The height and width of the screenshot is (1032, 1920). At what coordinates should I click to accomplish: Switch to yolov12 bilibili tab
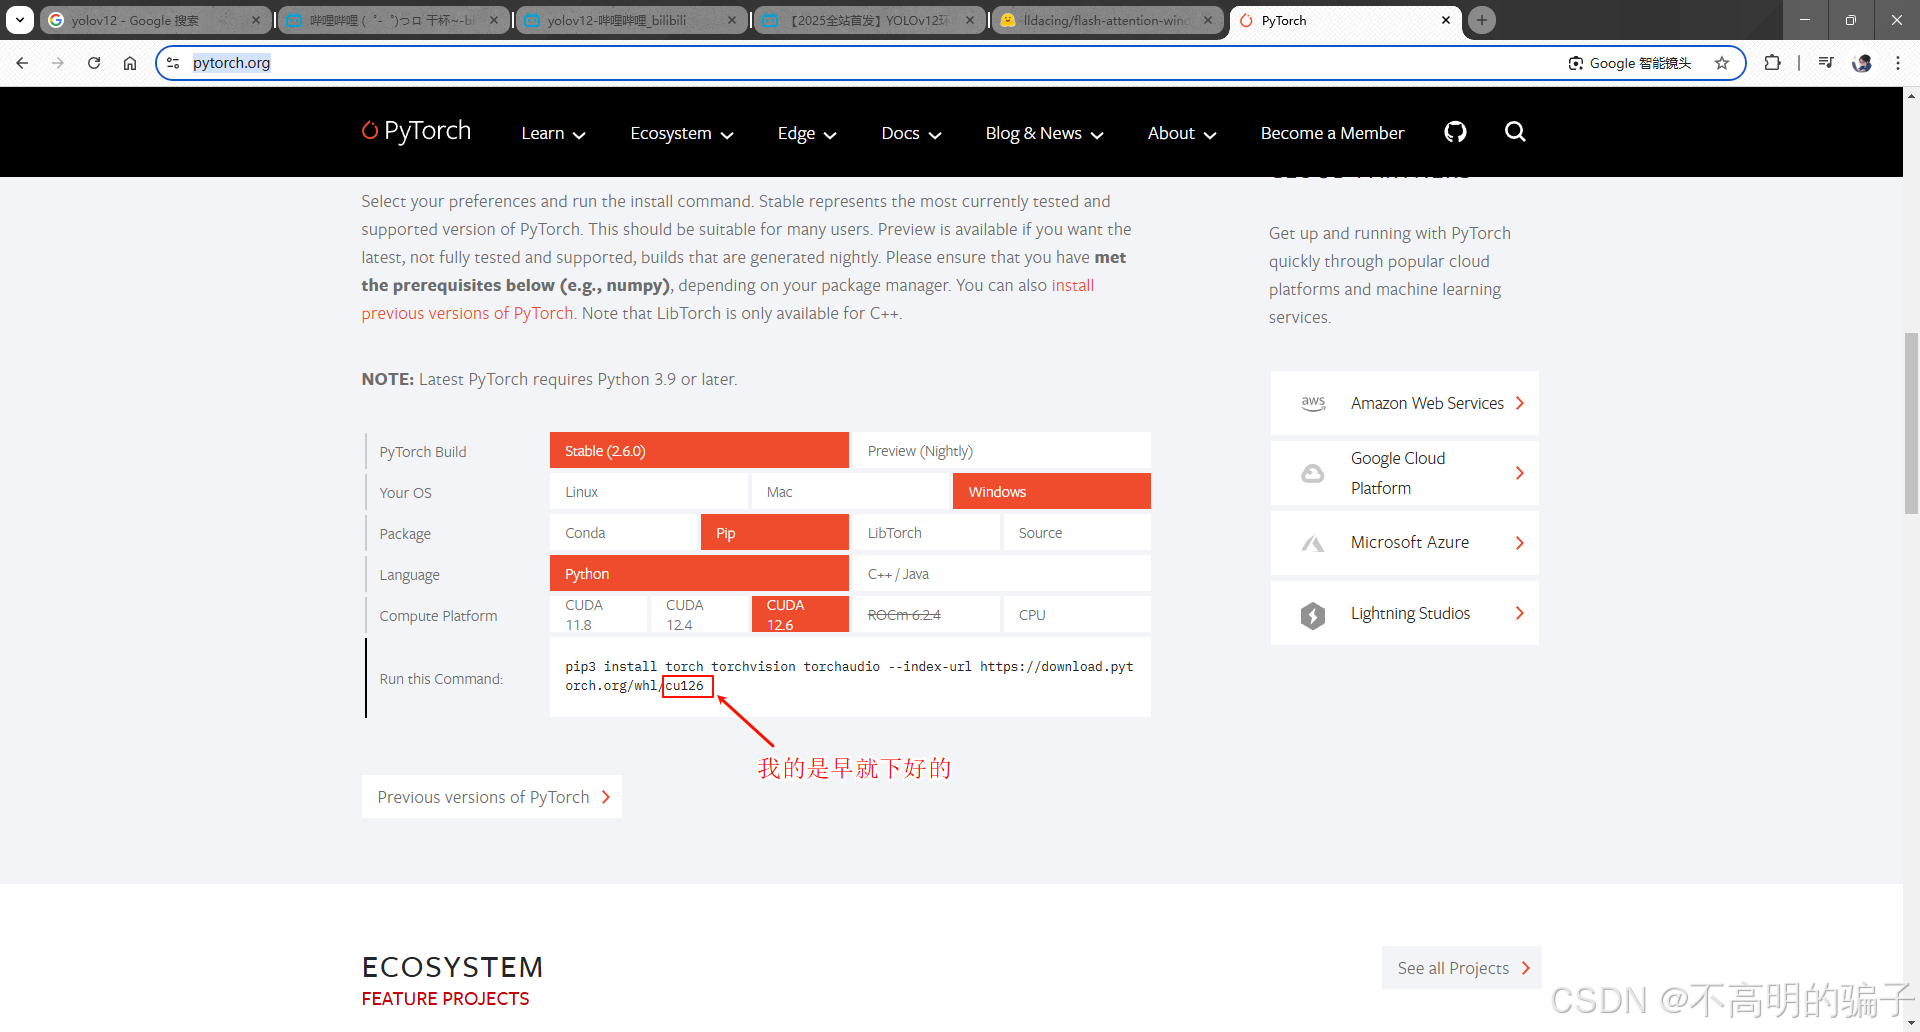click(630, 20)
